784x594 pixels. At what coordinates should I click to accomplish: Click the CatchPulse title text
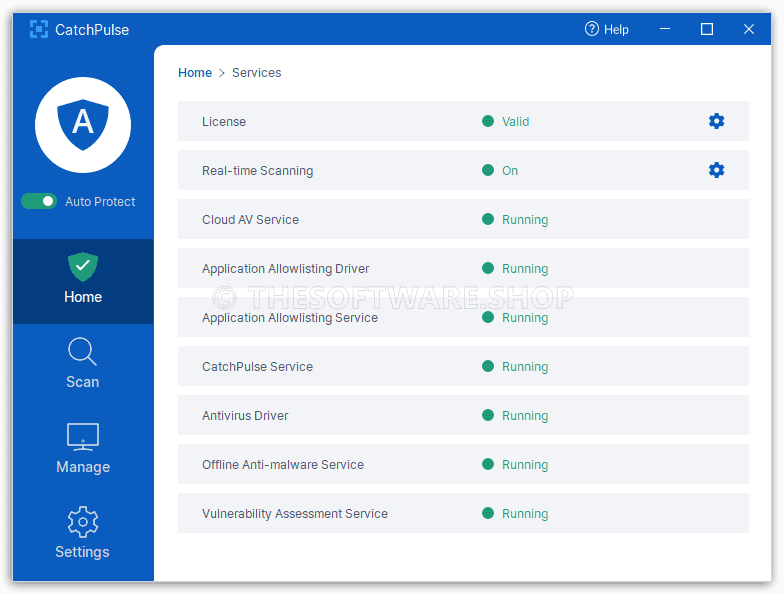[92, 30]
